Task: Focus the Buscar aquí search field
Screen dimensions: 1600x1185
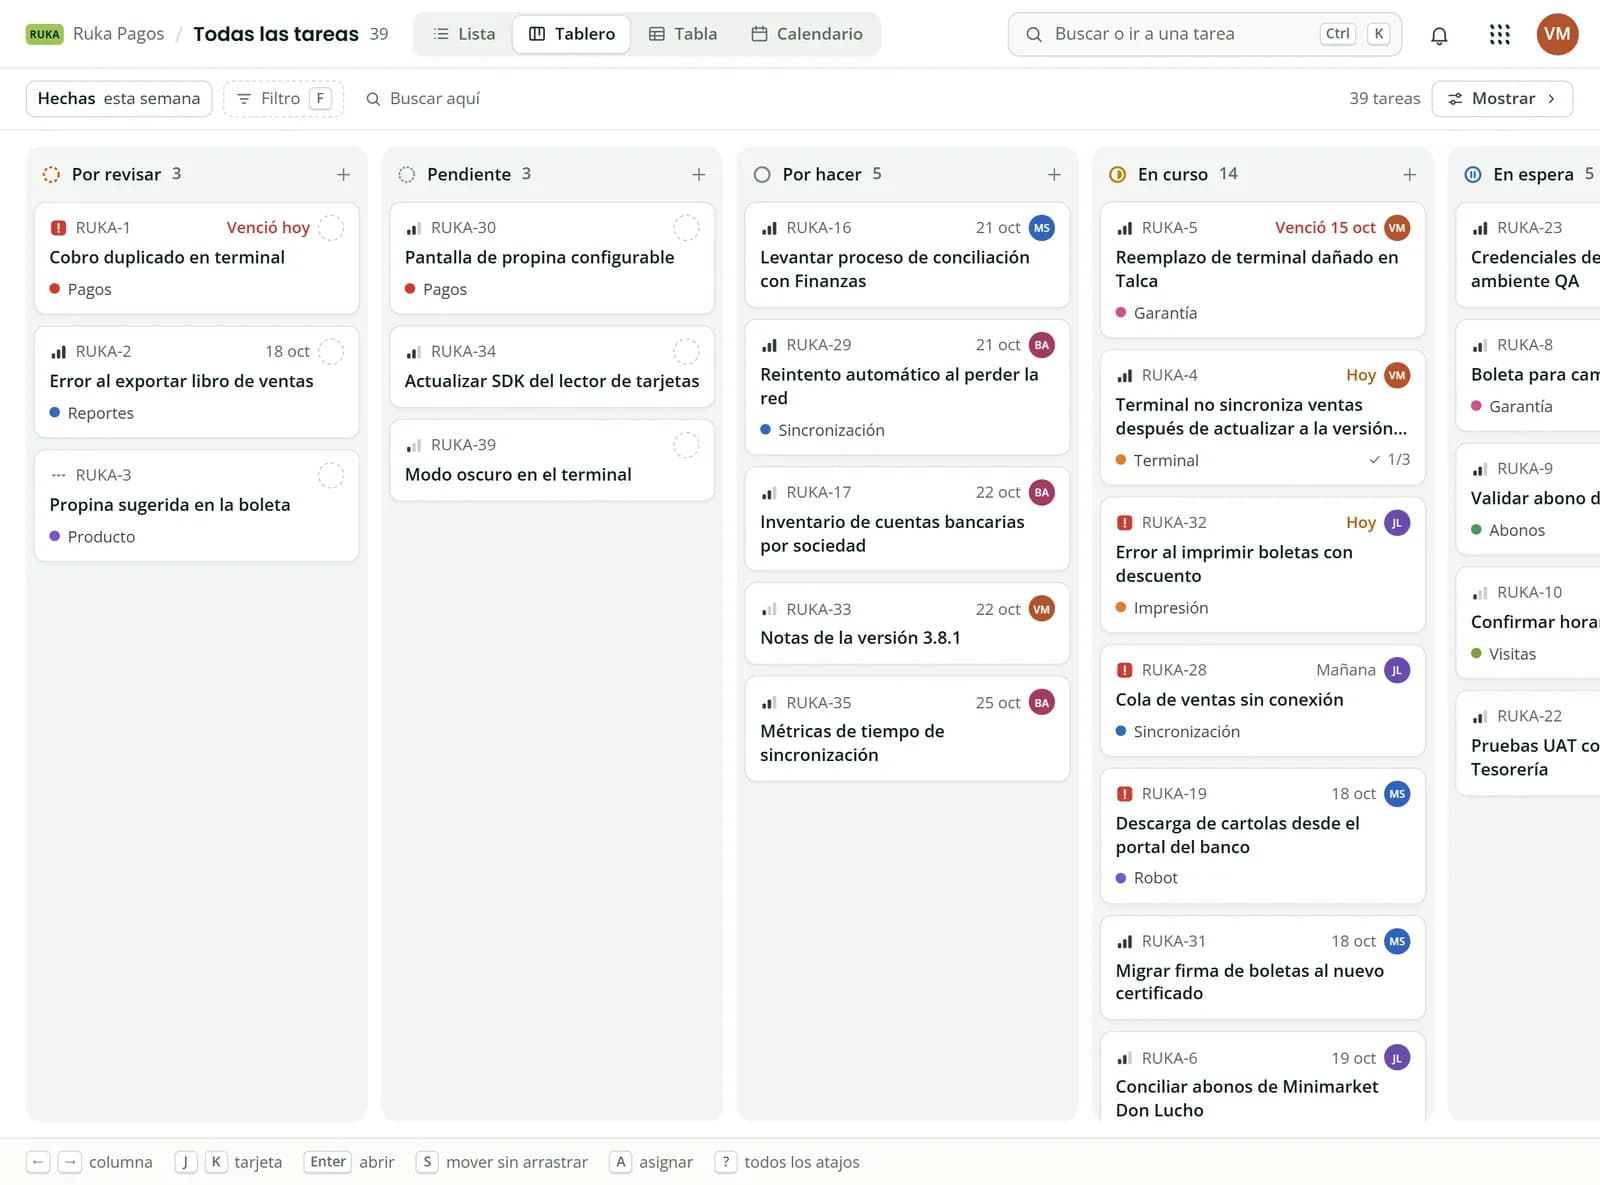Action: click(x=424, y=98)
